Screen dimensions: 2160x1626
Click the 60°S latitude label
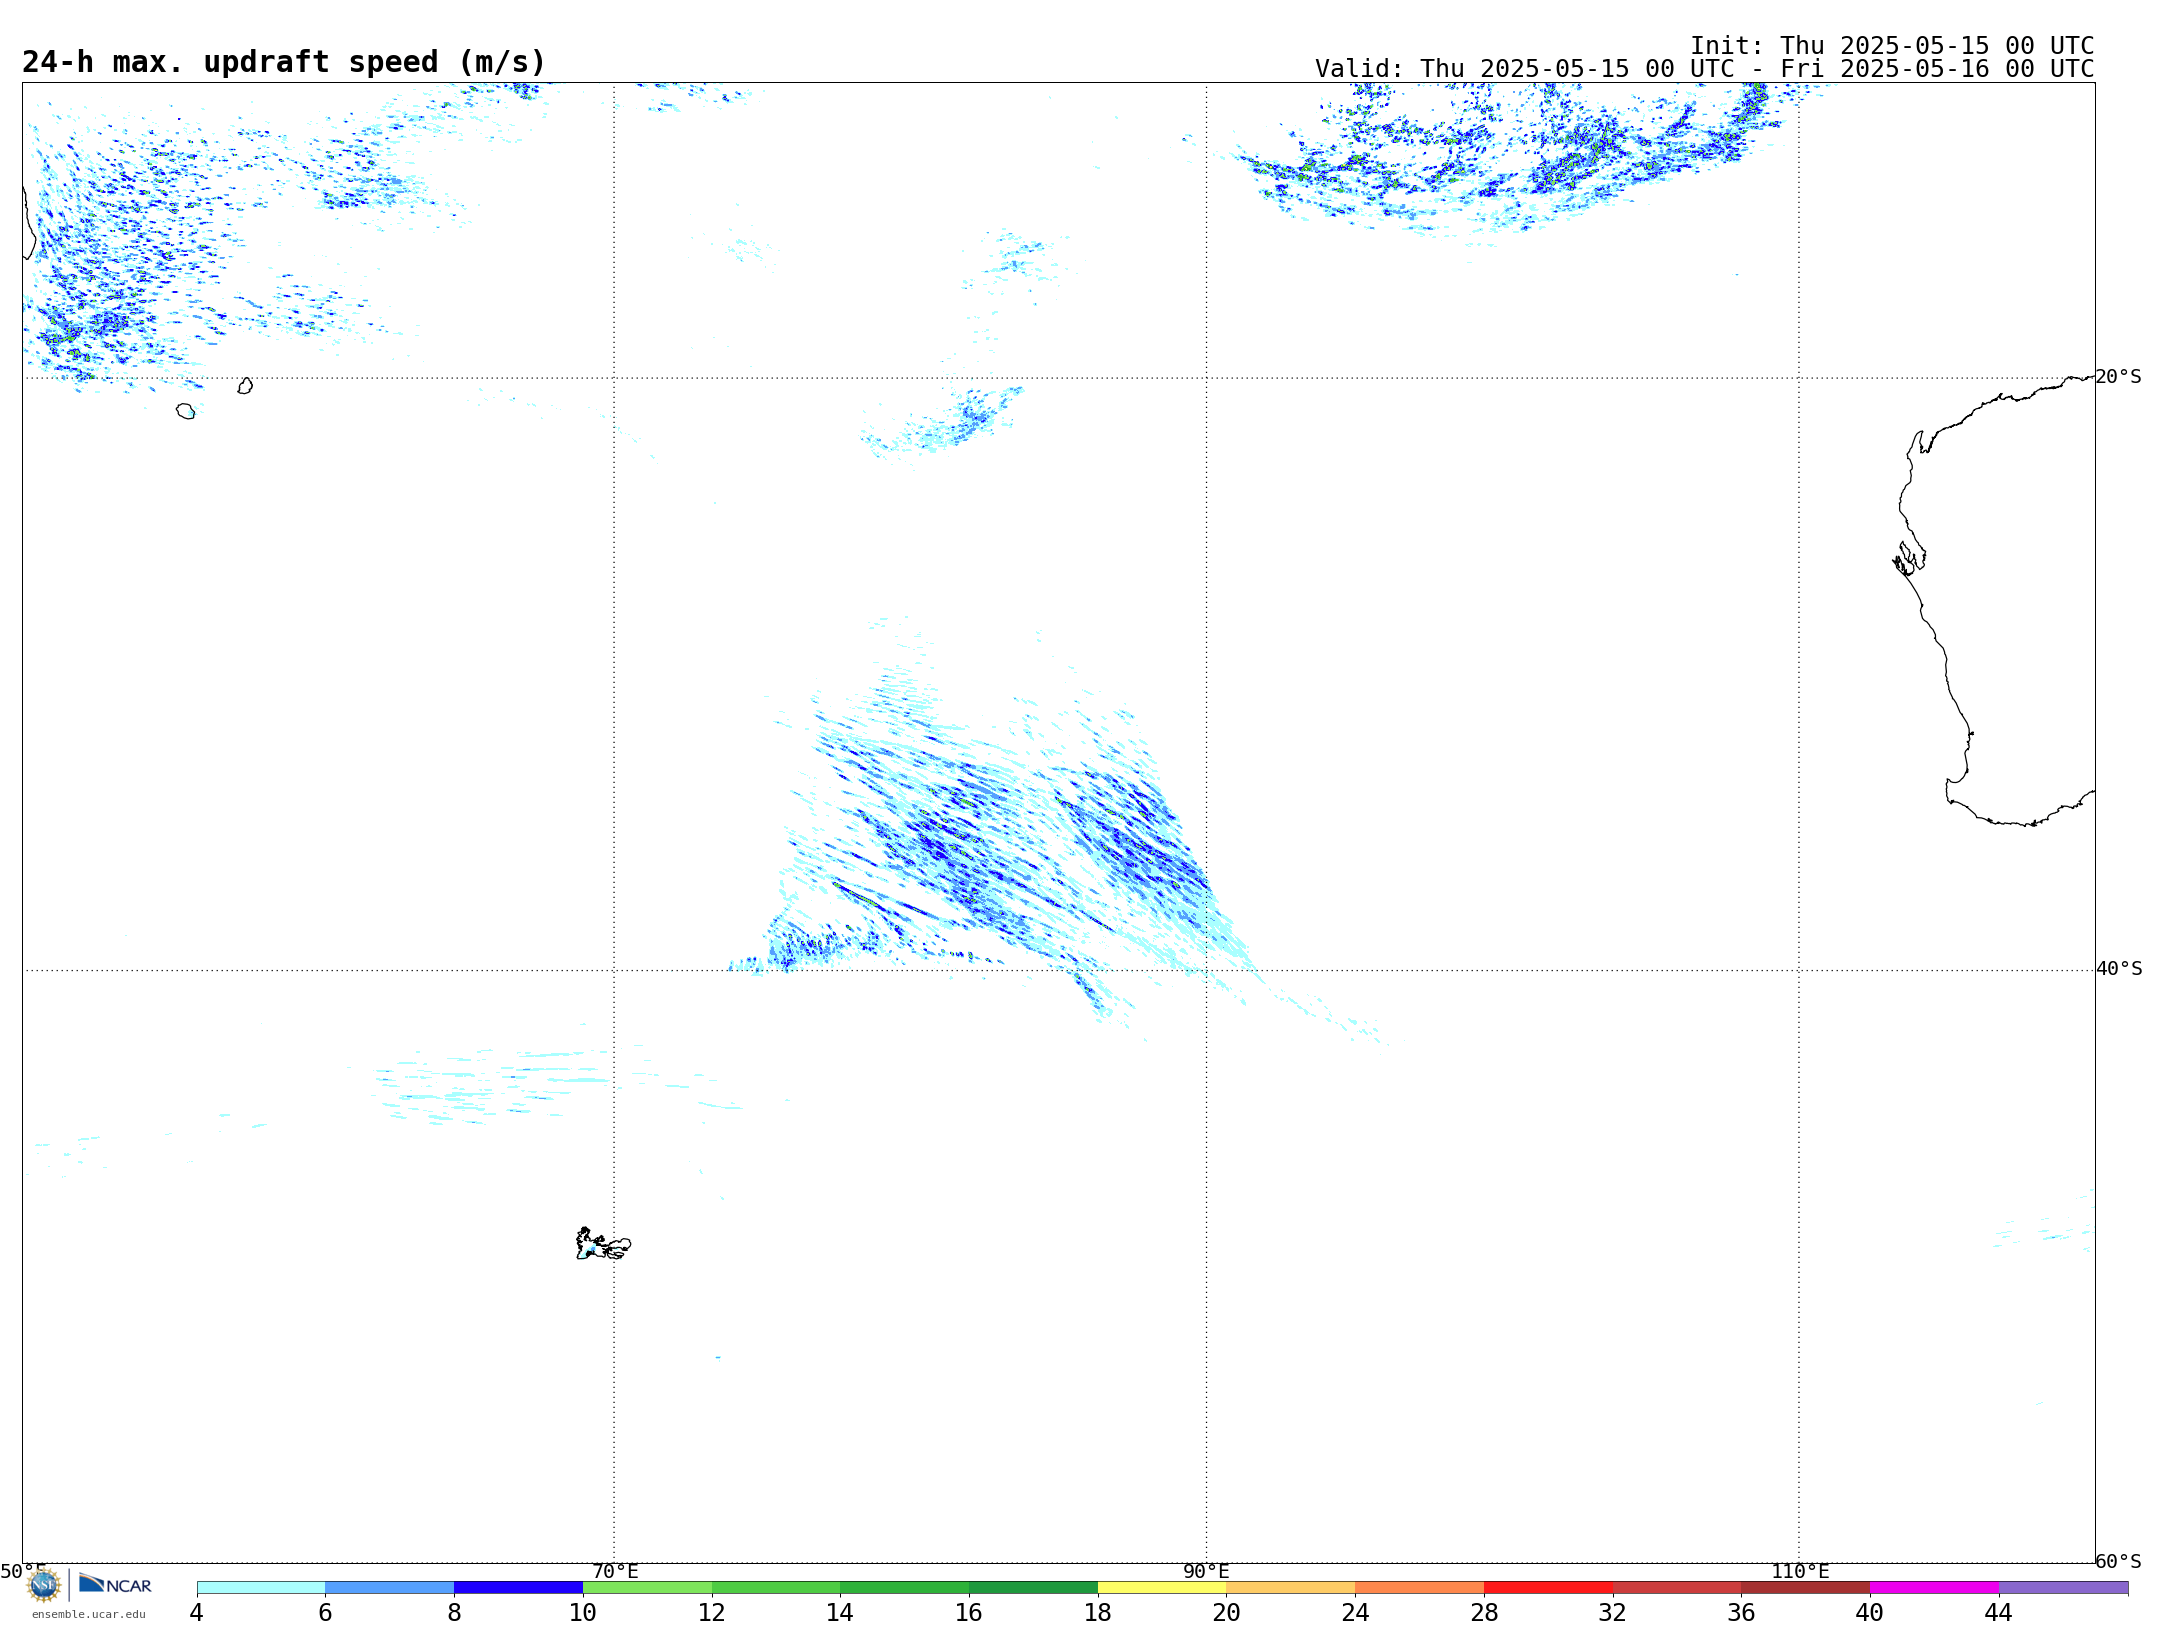click(x=2119, y=1561)
